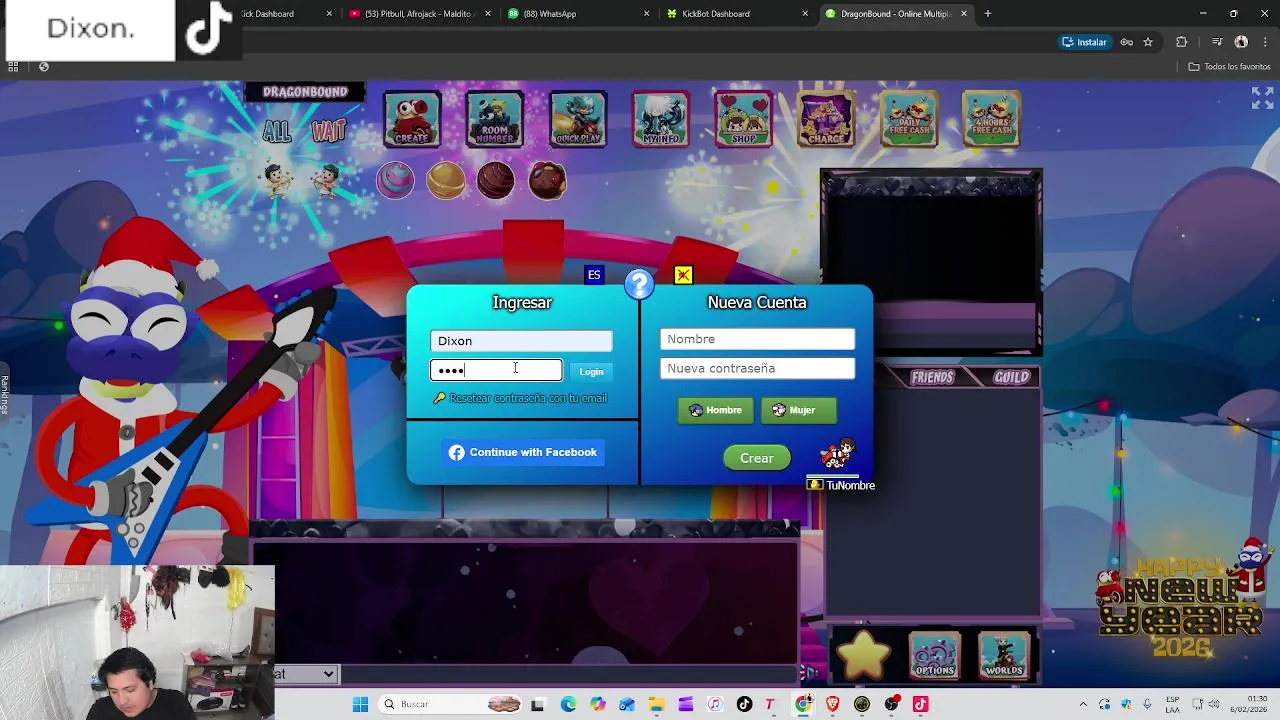
Task: Click the password field in Ingresar
Action: (x=496, y=370)
